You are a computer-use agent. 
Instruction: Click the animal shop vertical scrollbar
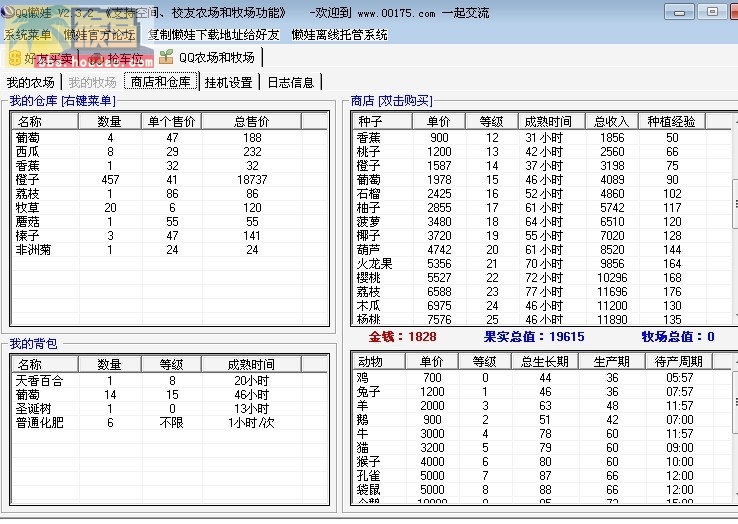tap(735, 428)
